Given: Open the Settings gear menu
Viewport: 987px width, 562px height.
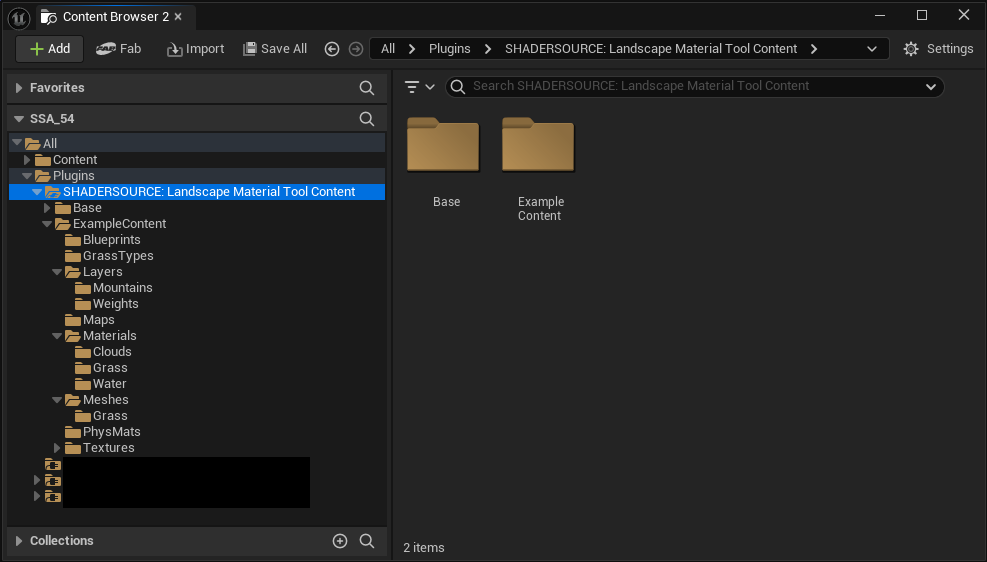Looking at the screenshot, I should coord(937,49).
